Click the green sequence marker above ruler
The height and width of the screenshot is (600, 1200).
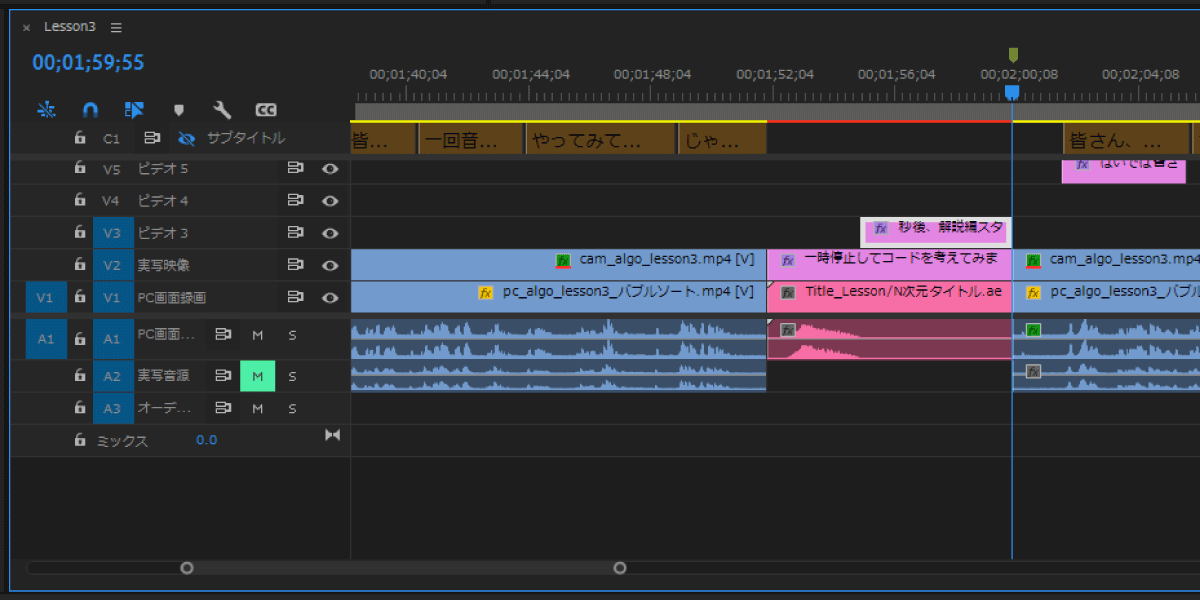[1013, 55]
